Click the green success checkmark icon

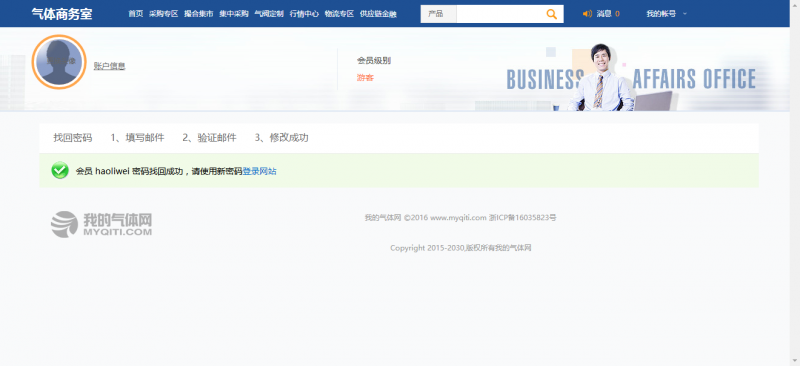pos(60,170)
